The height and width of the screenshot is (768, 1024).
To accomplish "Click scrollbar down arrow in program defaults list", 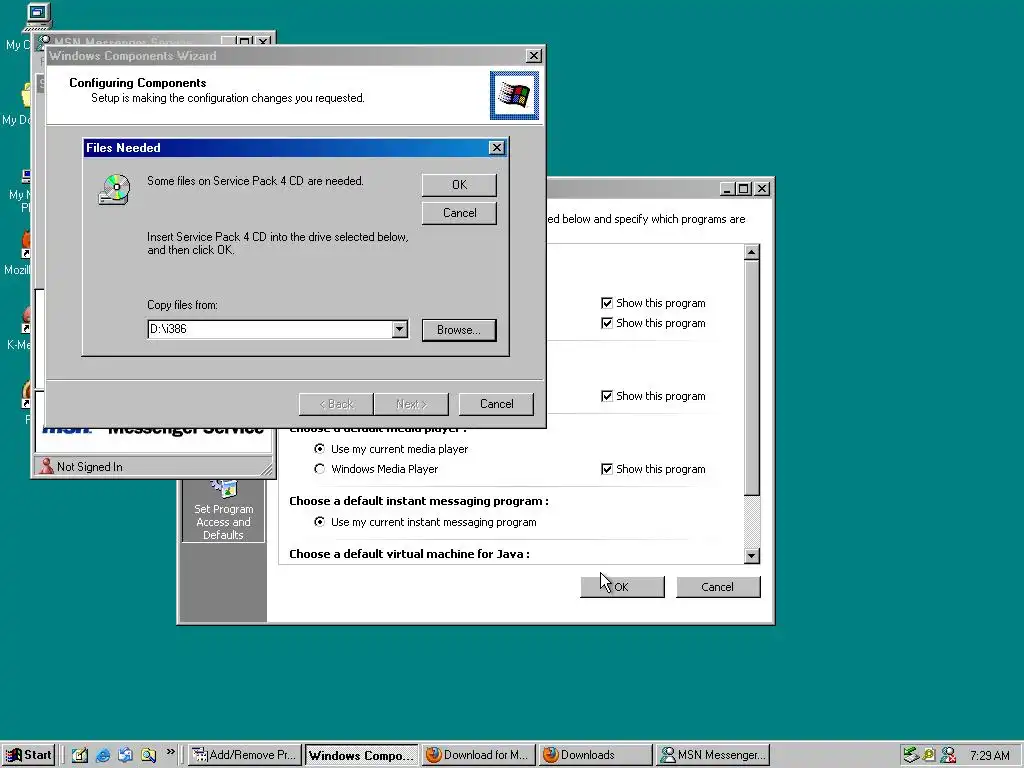I will tap(752, 556).
